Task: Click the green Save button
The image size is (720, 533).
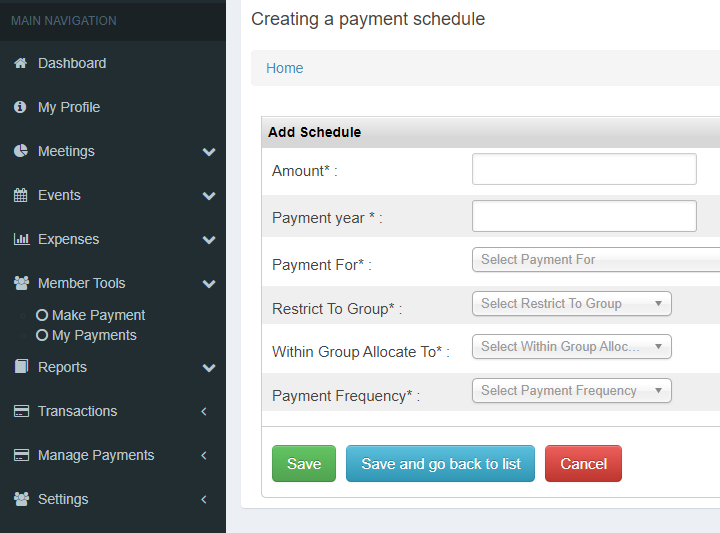Action: [x=304, y=464]
